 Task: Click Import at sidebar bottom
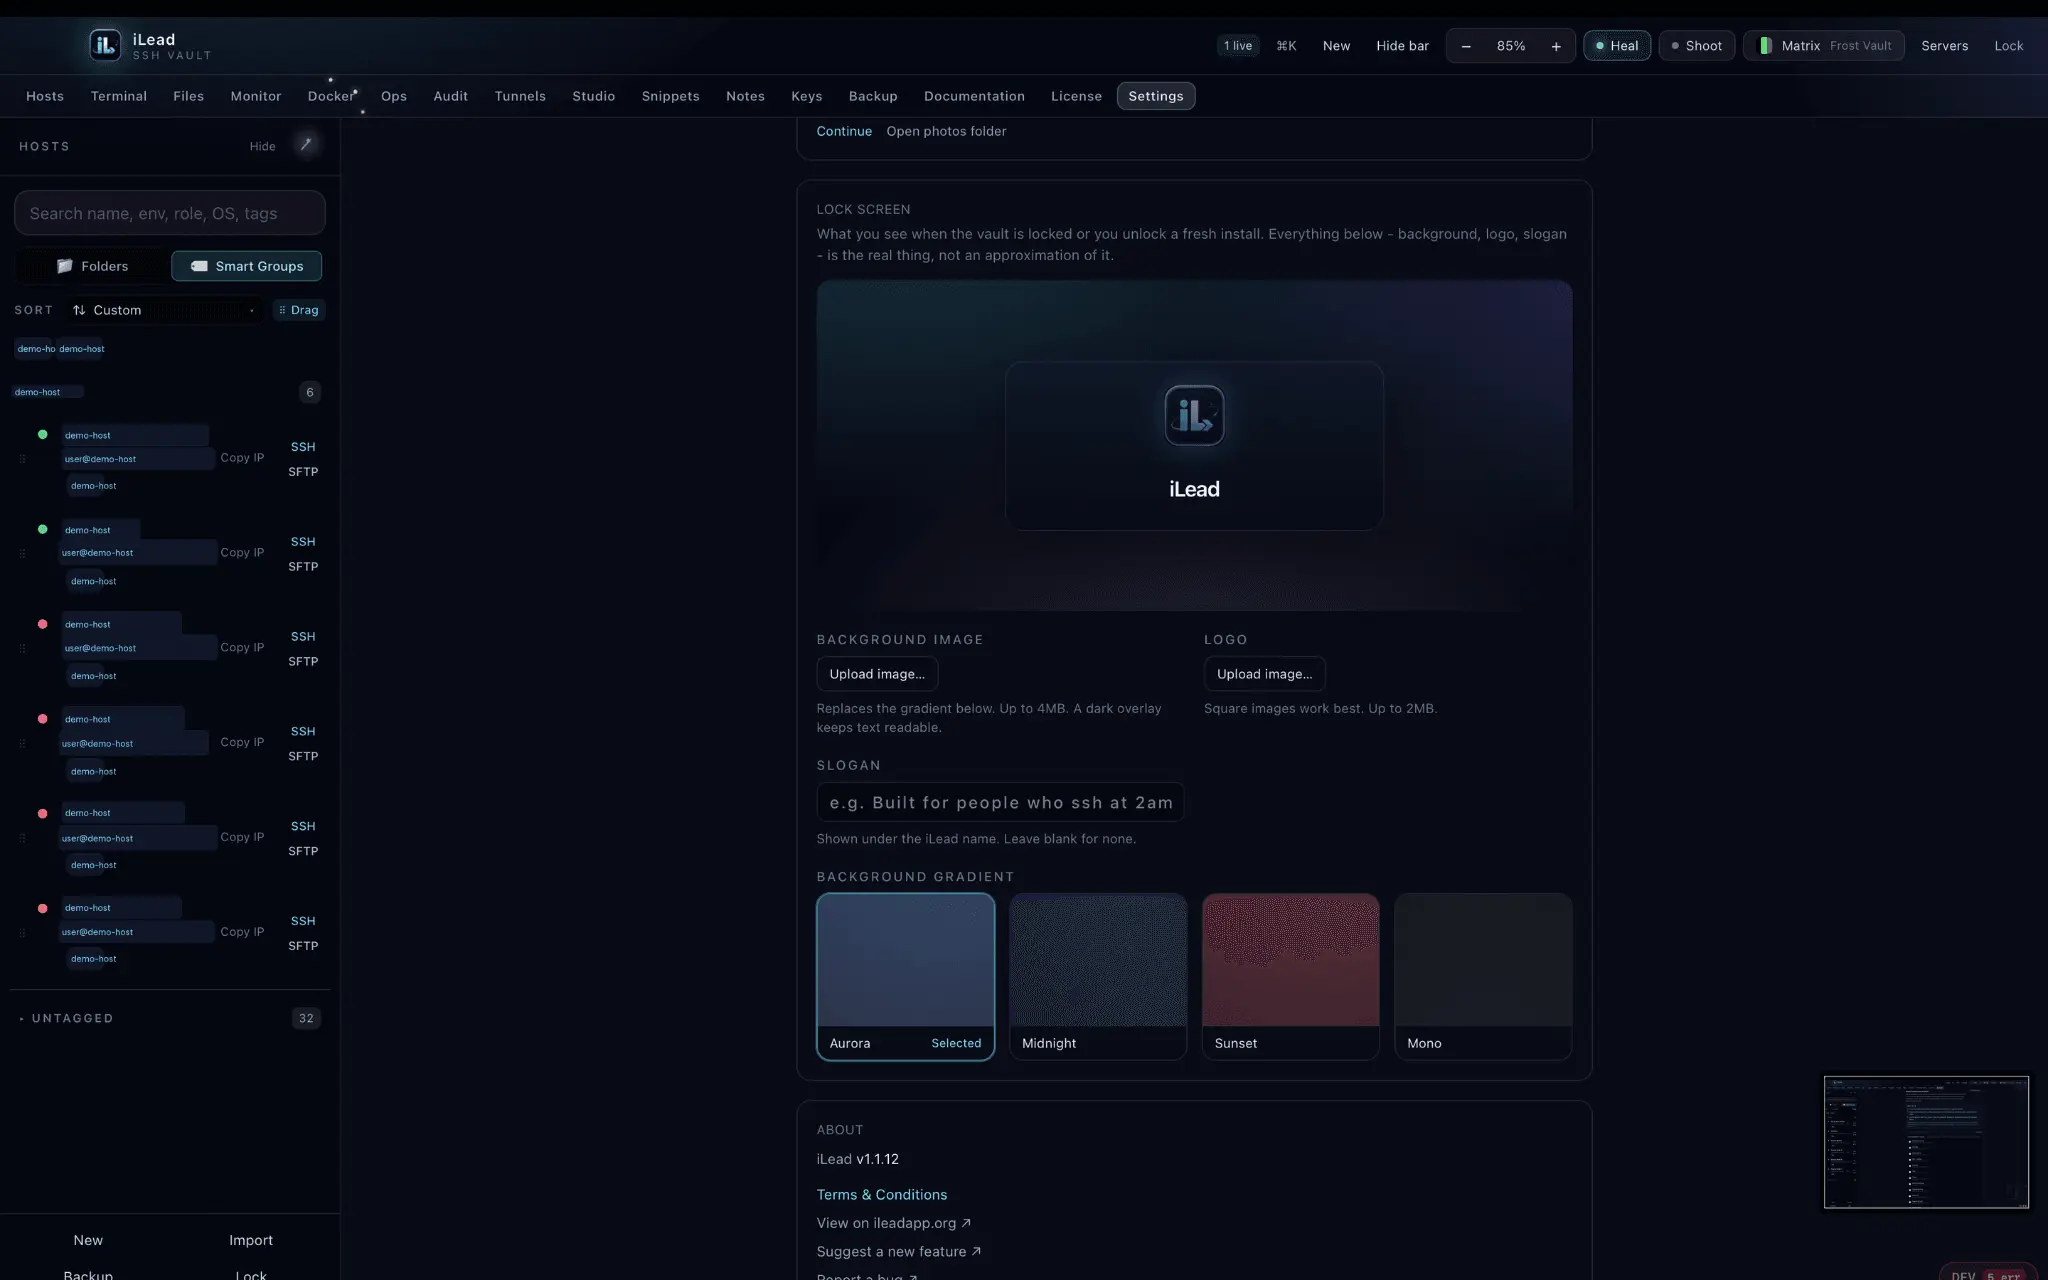click(x=251, y=1240)
